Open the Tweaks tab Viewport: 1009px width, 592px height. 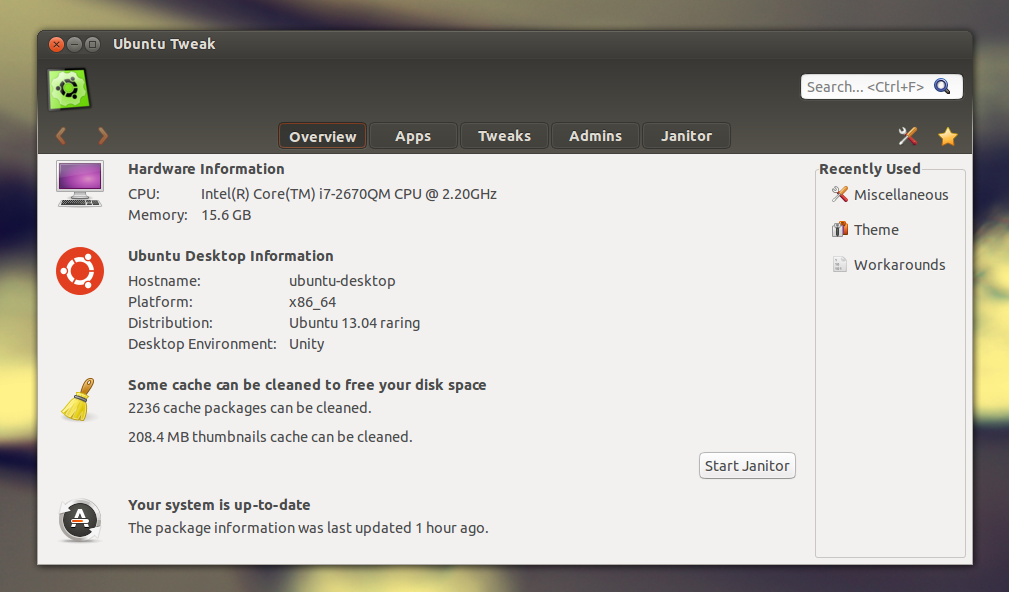(x=504, y=136)
